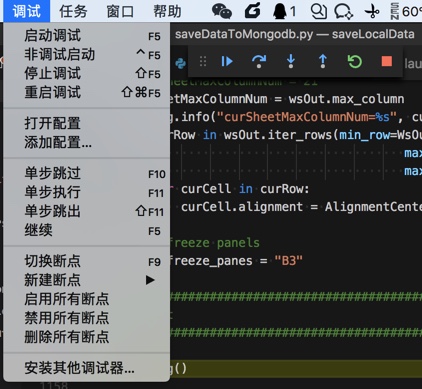The image size is (422, 389).
Task: Open the 窗口 menu
Action: [x=120, y=11]
